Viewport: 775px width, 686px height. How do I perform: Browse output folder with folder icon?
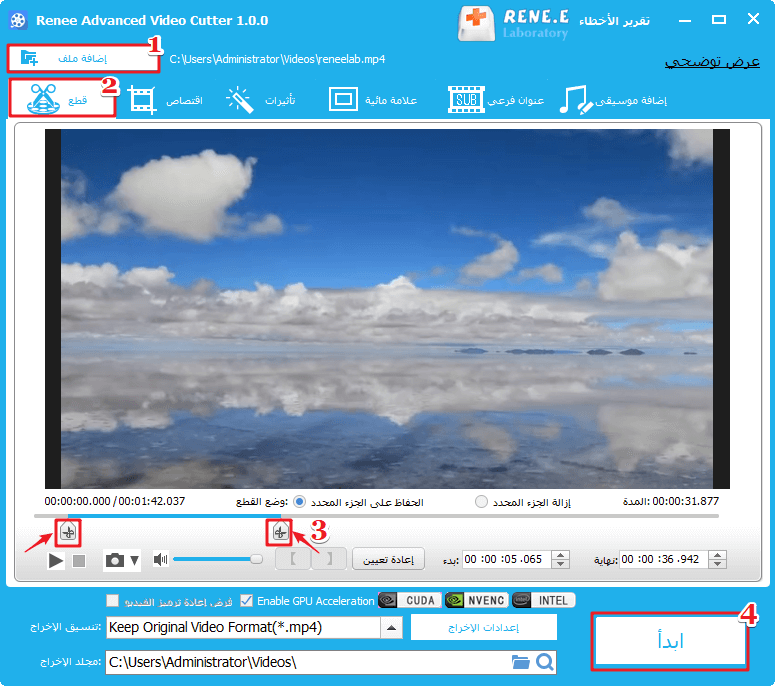coord(520,662)
